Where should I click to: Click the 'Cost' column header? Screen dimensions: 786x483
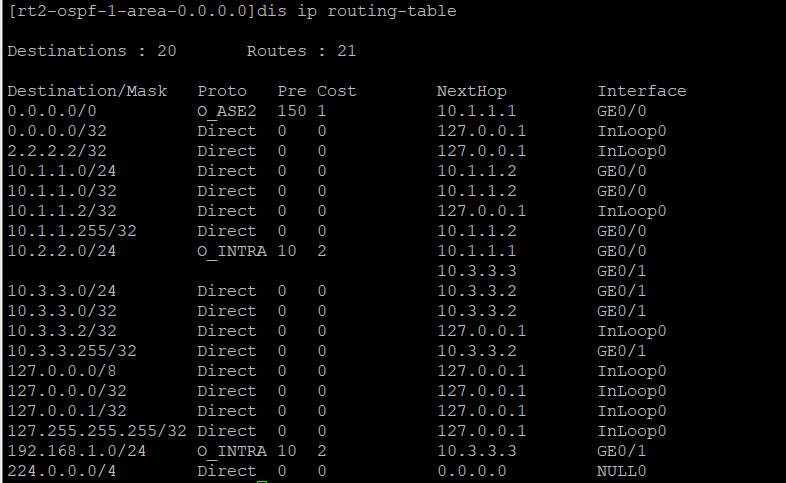[336, 91]
